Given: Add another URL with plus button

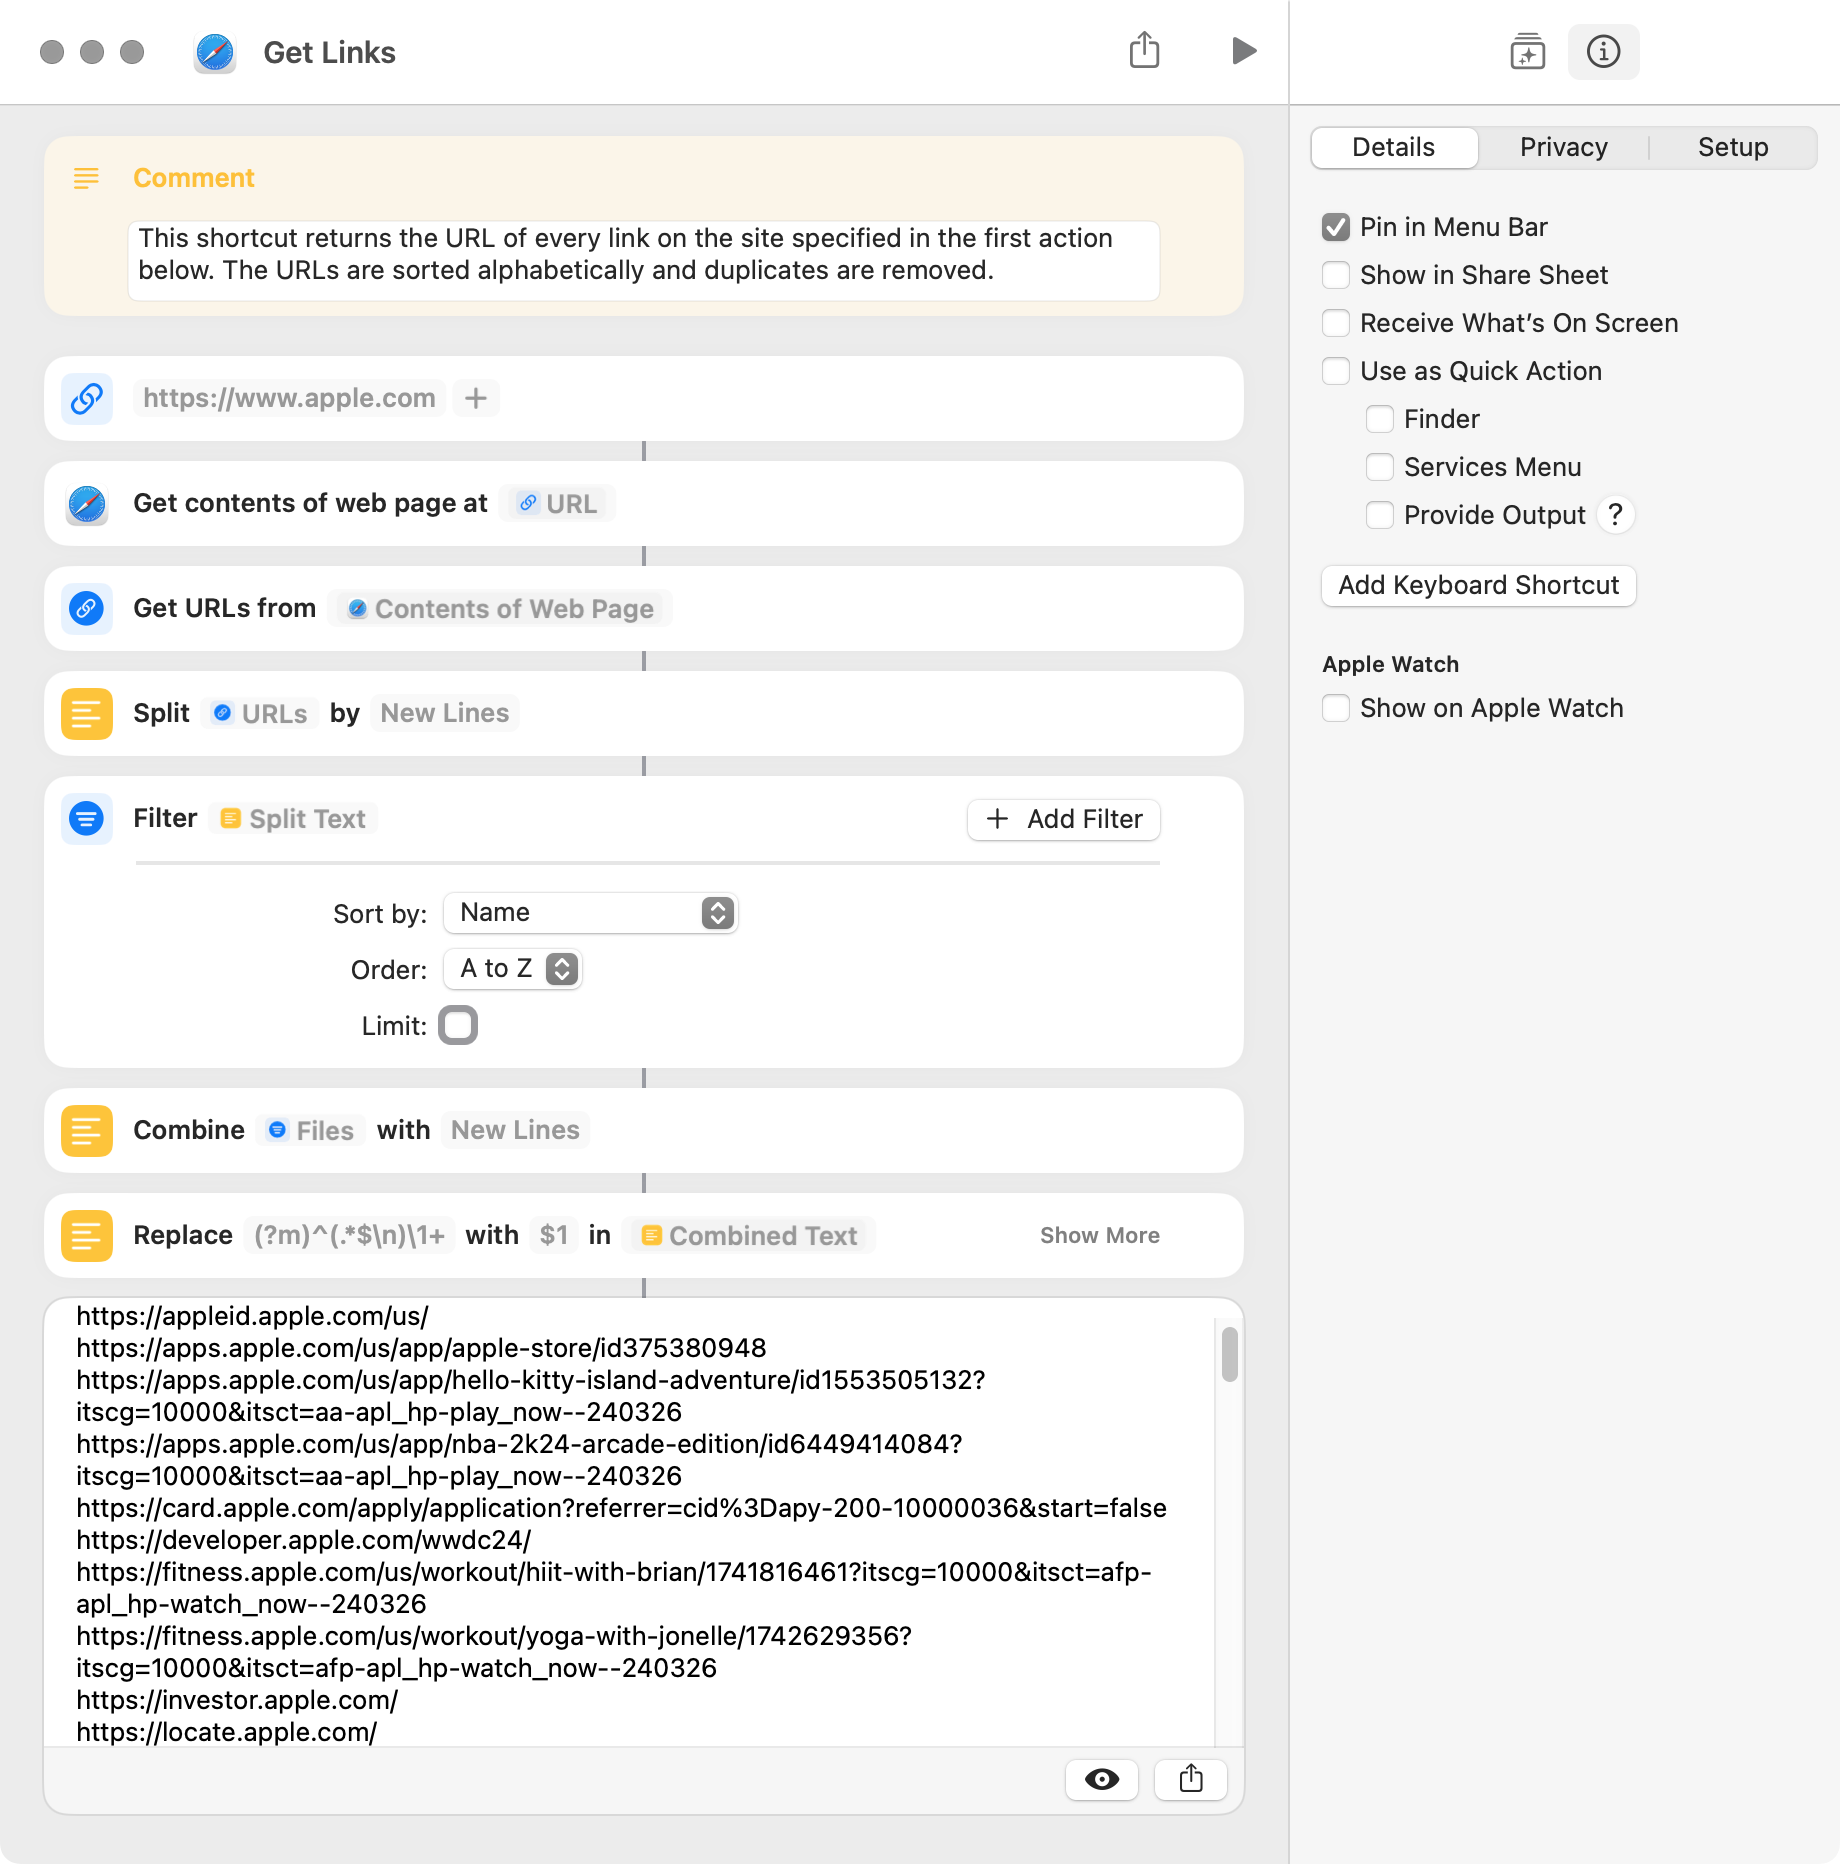Looking at the screenshot, I should point(476,398).
